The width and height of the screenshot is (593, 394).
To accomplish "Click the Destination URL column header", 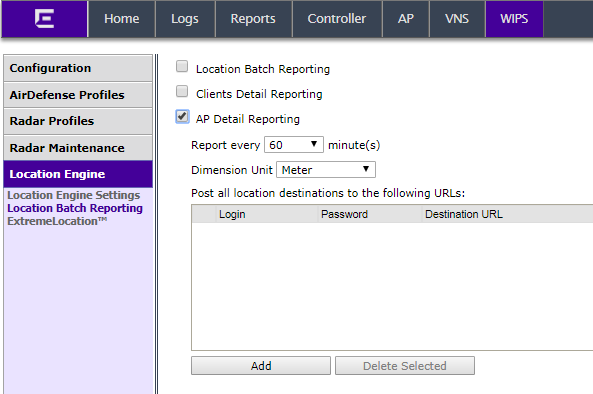I will pyautogui.click(x=508, y=214).
